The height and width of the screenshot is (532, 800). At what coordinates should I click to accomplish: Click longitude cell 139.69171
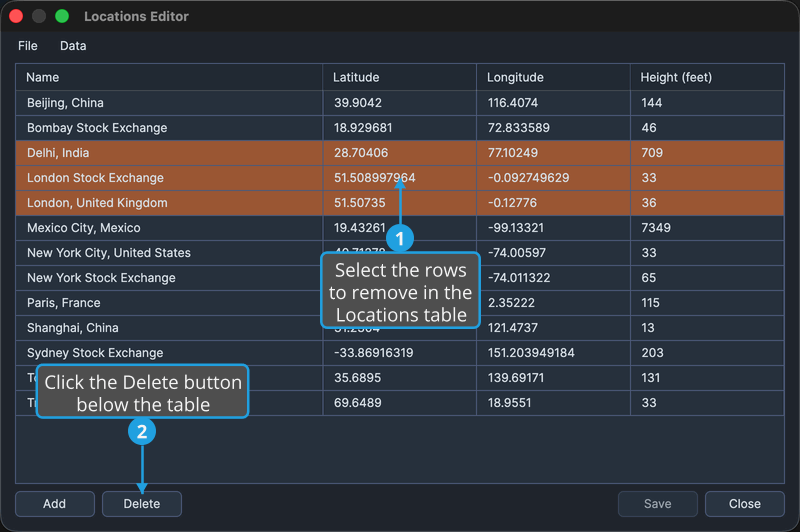point(553,377)
